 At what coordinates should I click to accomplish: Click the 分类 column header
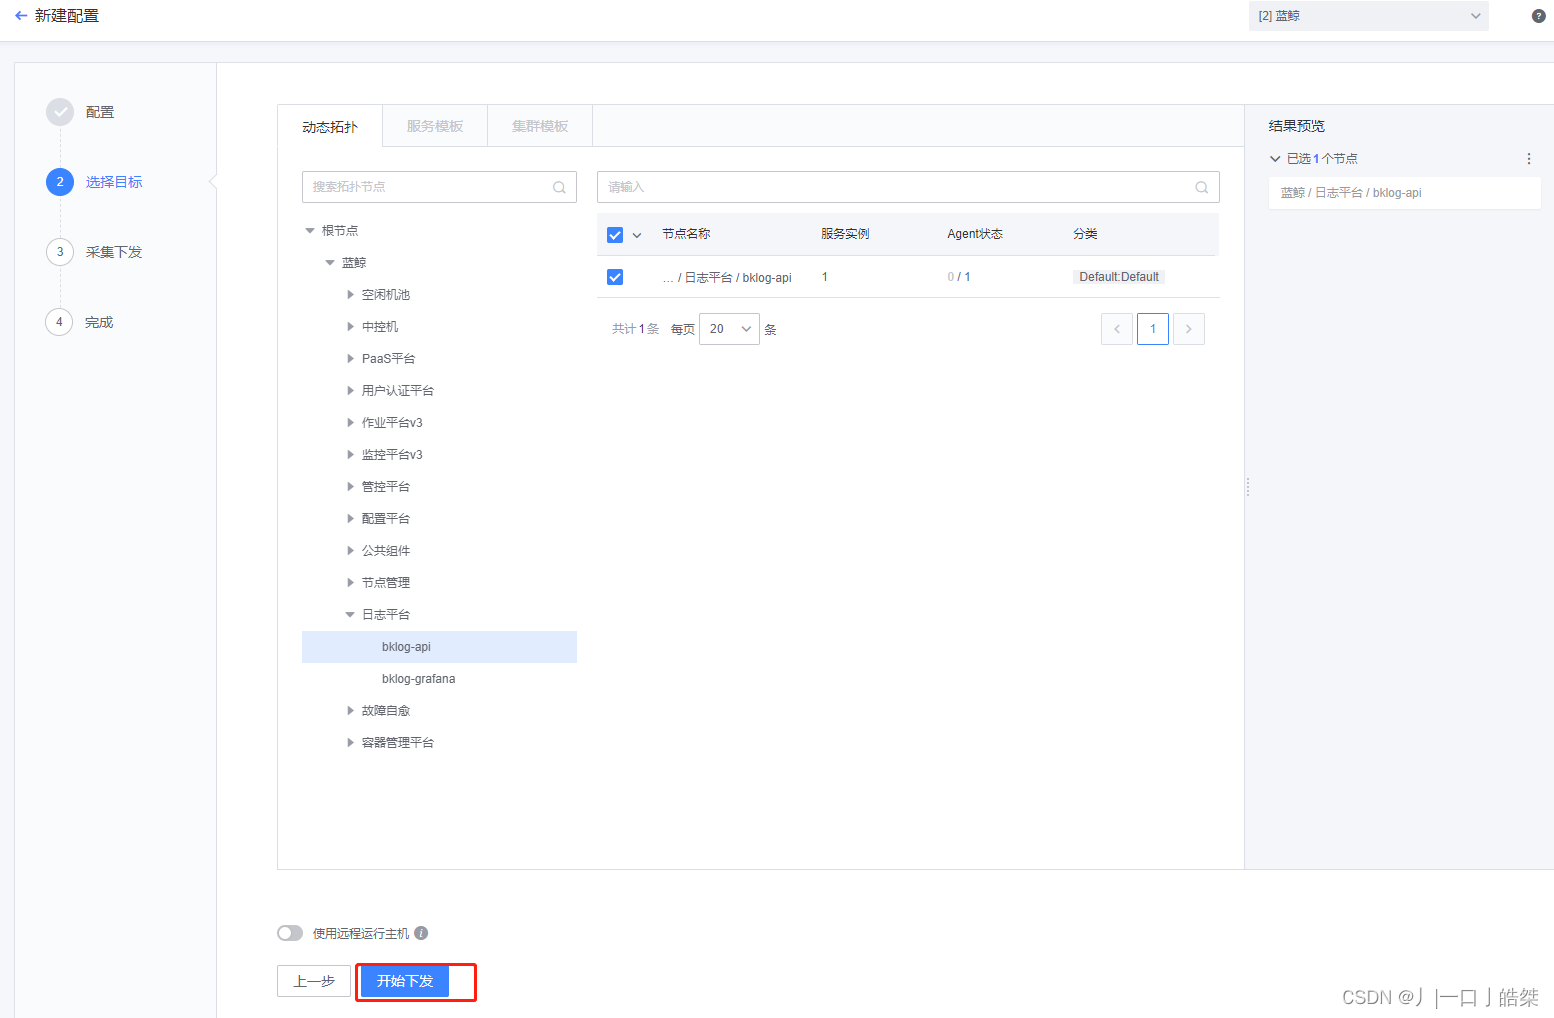pyautogui.click(x=1085, y=234)
